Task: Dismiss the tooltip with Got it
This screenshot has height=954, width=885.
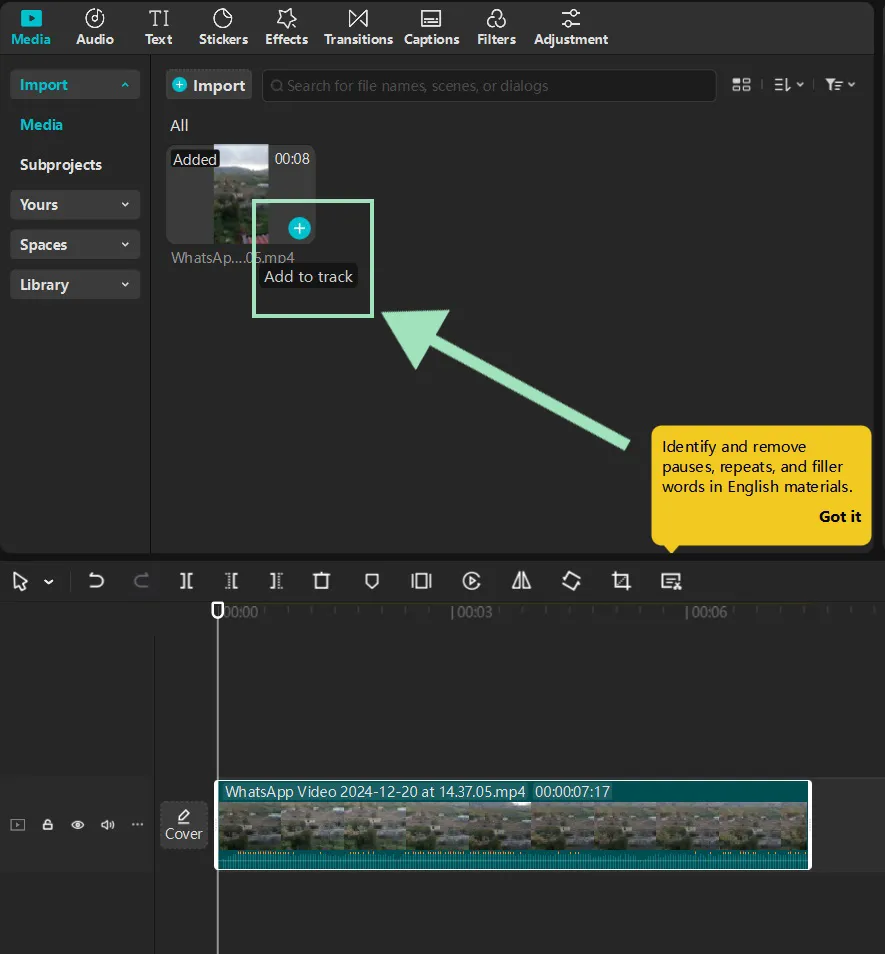Action: click(x=839, y=517)
